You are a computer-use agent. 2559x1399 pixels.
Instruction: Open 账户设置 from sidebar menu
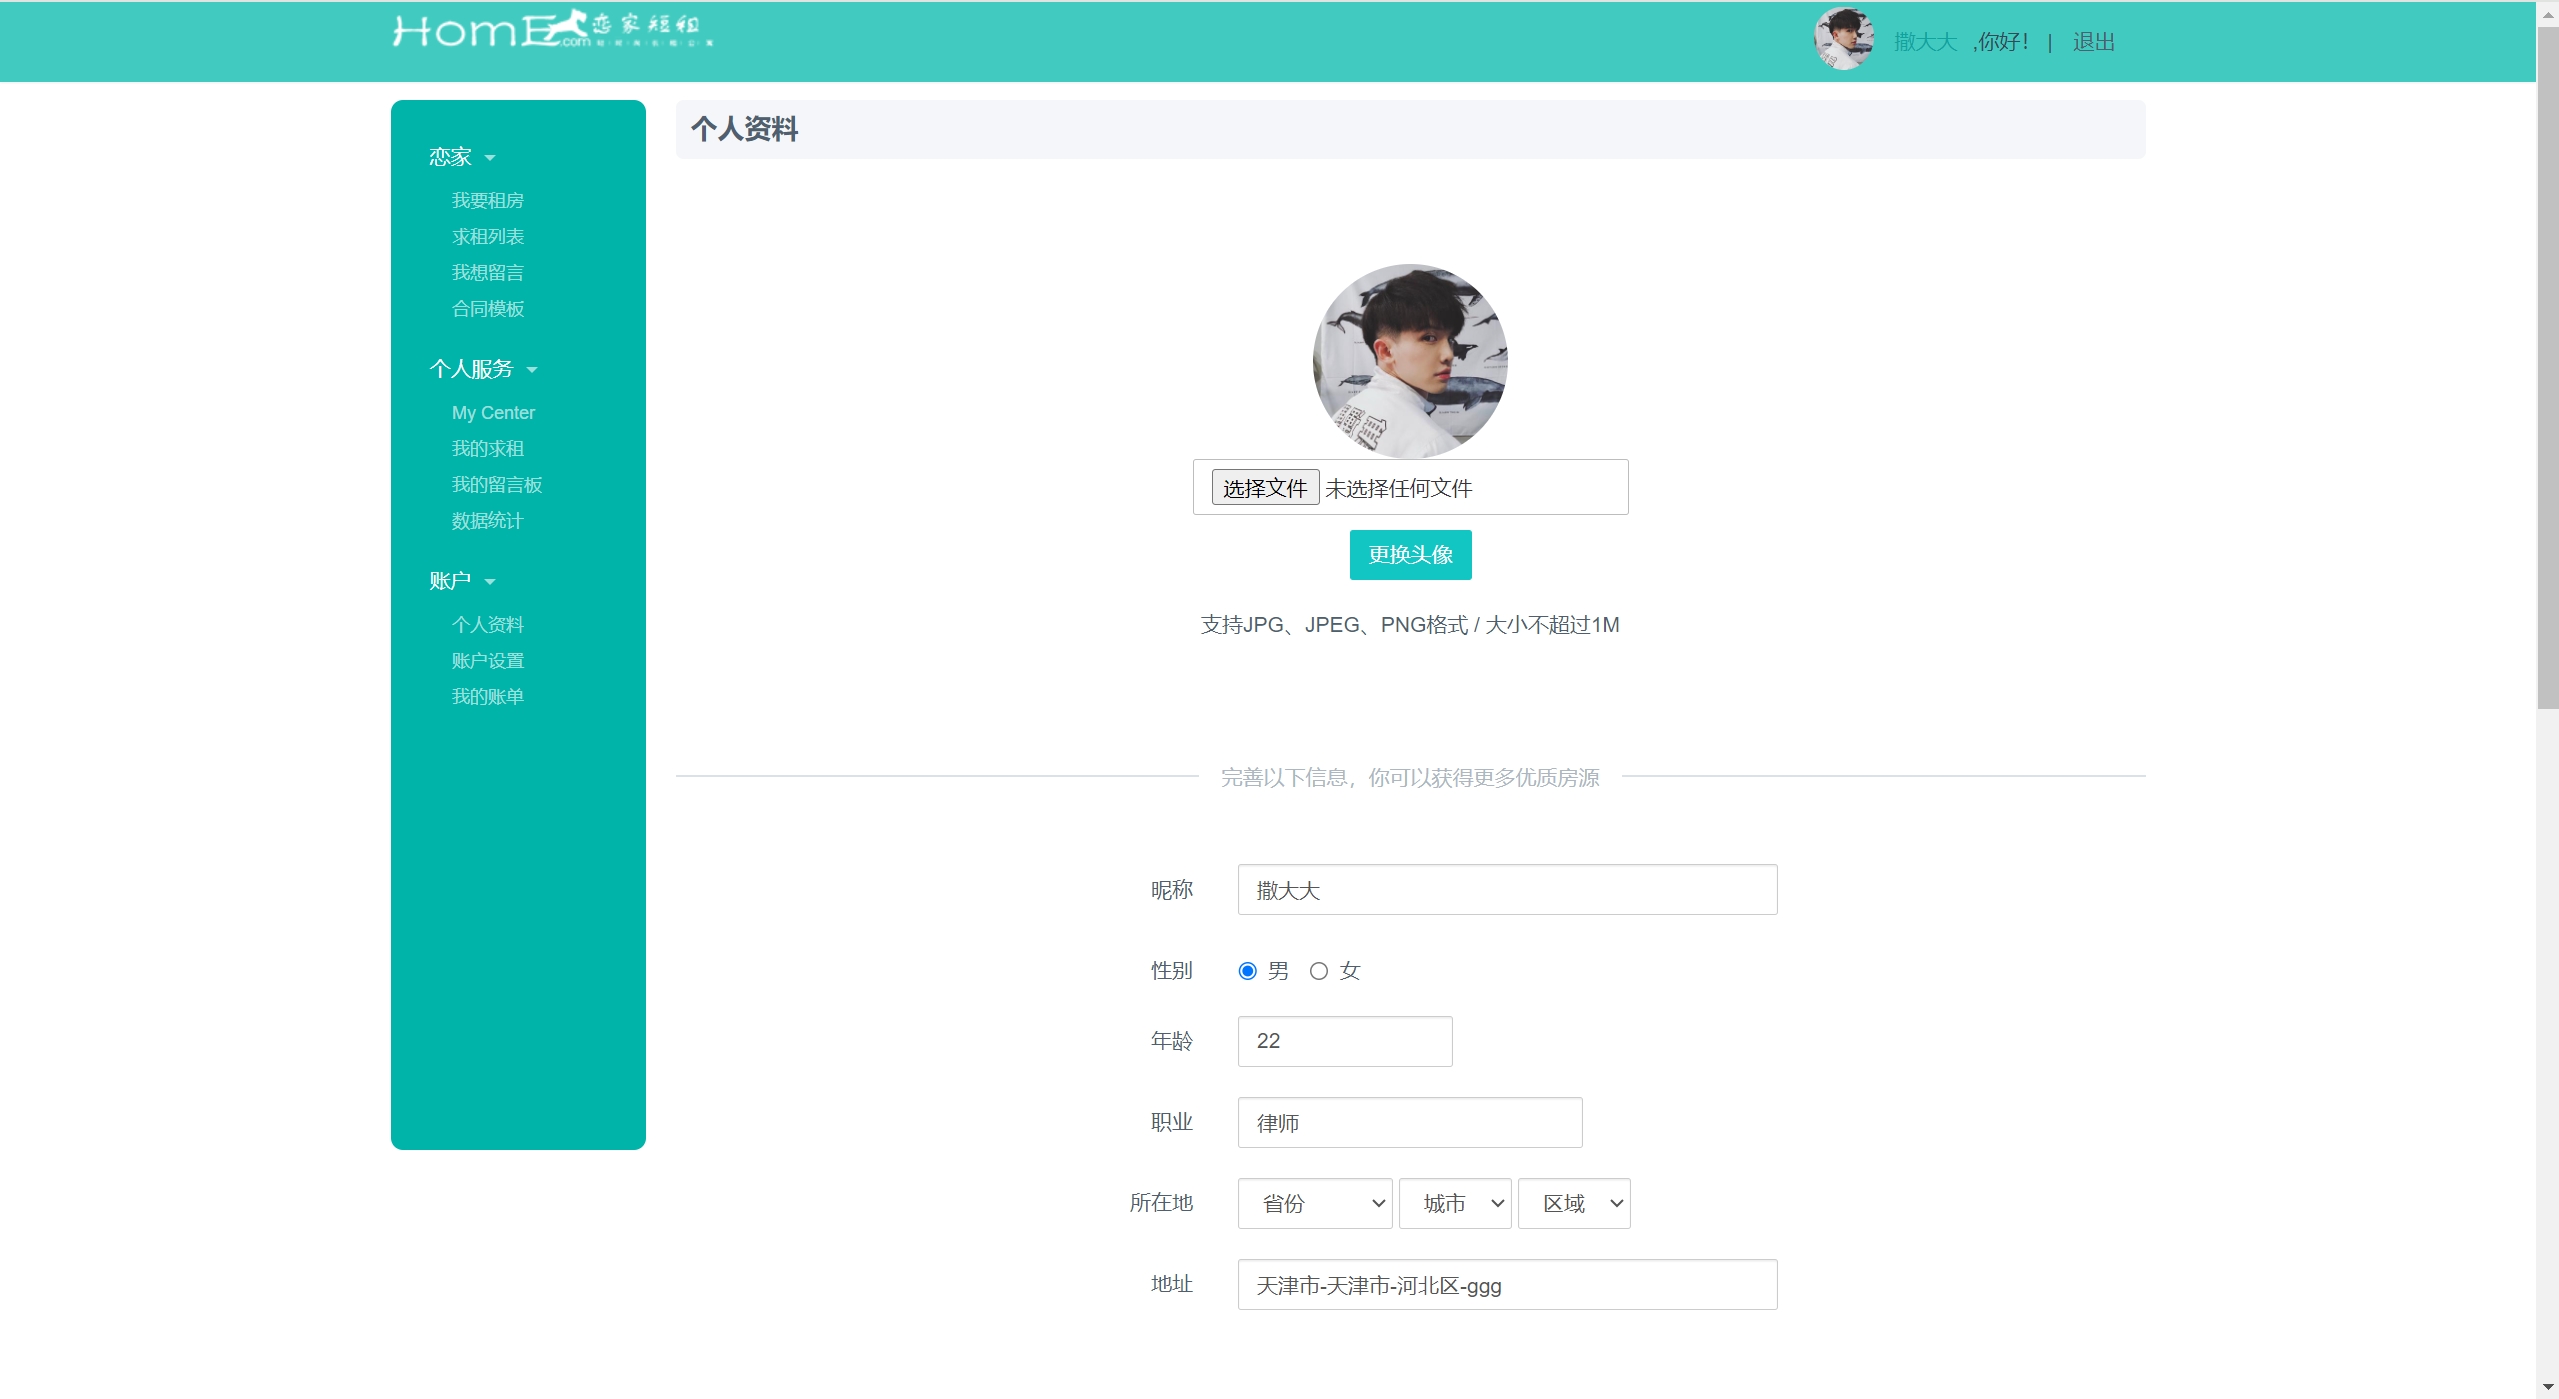[487, 661]
